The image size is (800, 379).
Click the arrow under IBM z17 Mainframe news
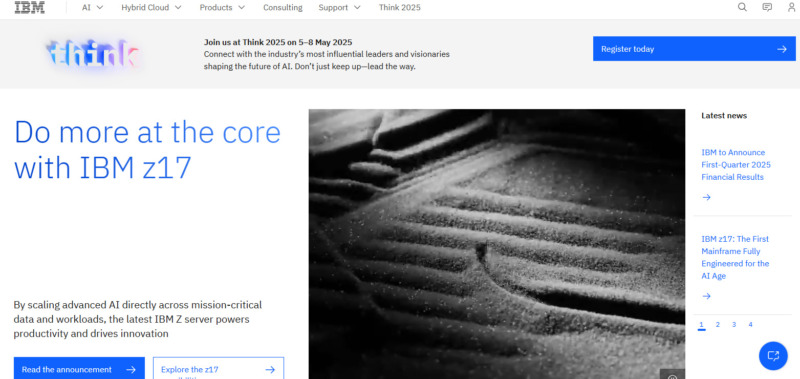[706, 296]
